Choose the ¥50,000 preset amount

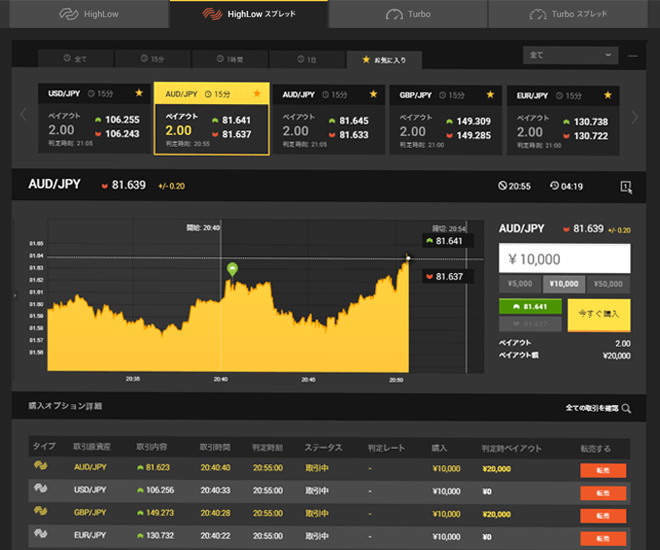tap(608, 284)
